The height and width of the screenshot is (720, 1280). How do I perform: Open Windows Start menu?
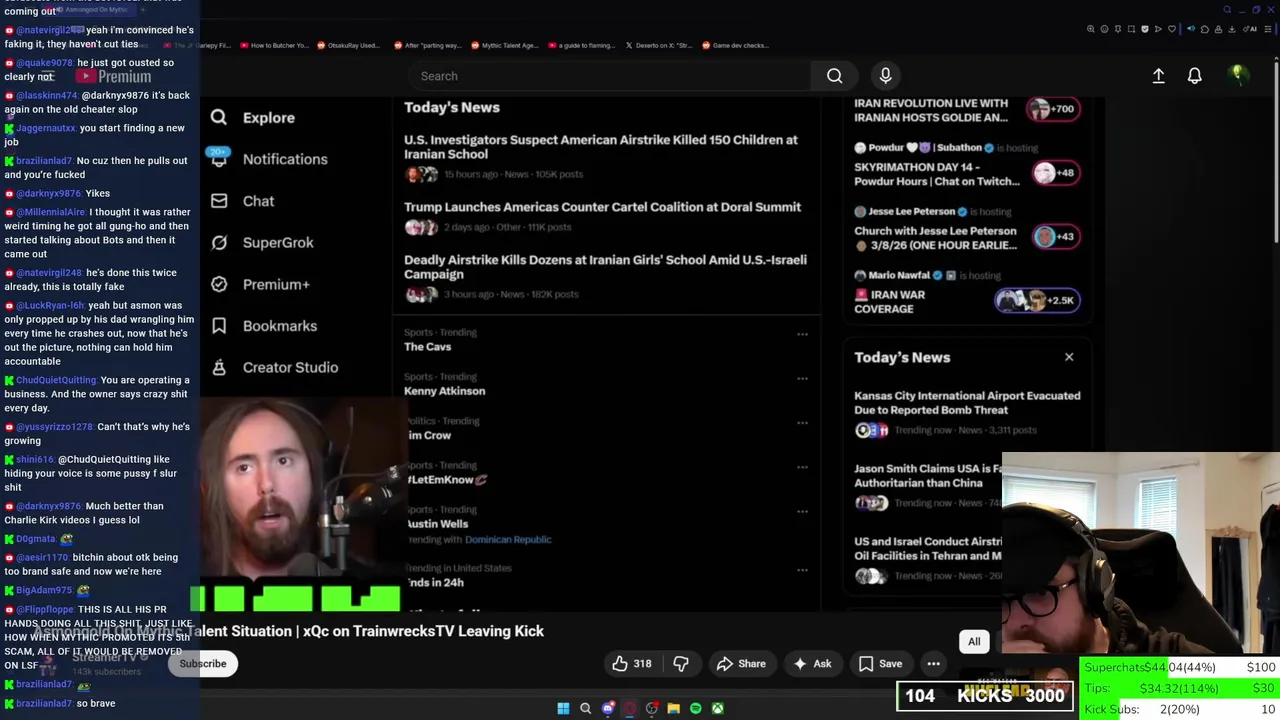(563, 708)
